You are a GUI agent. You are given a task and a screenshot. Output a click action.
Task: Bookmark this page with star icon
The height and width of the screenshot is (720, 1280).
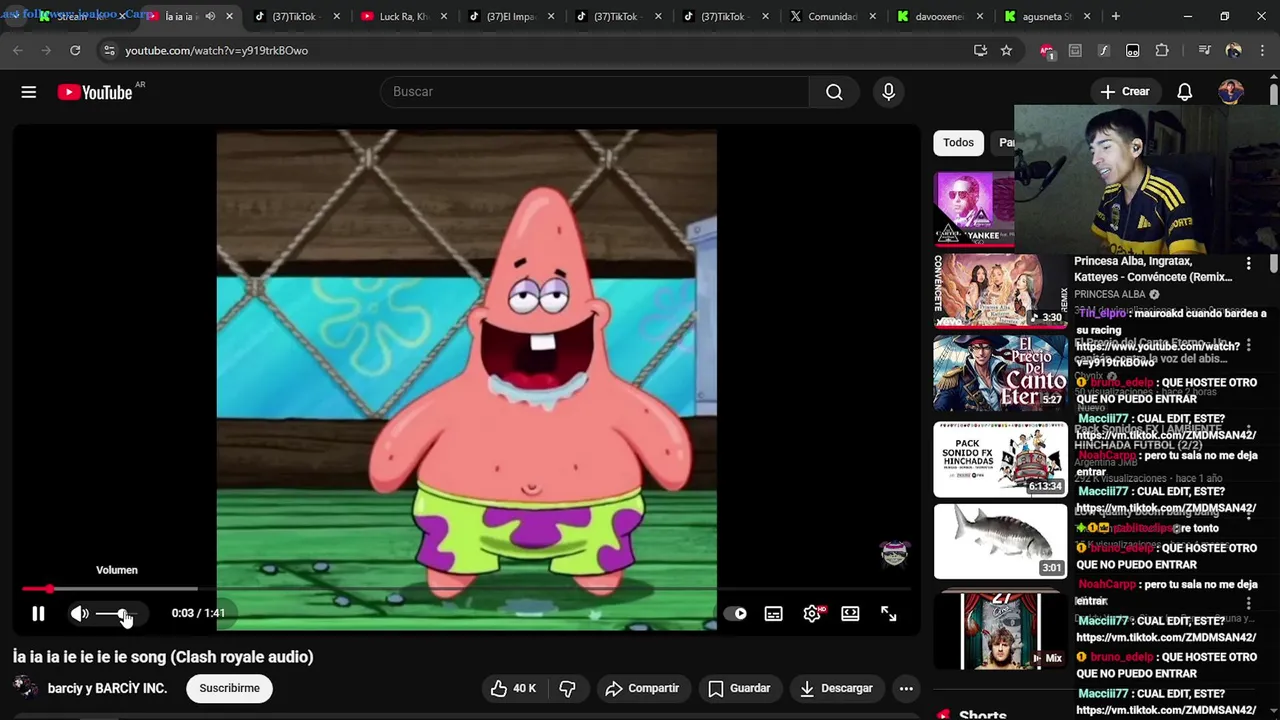pos(1006,50)
